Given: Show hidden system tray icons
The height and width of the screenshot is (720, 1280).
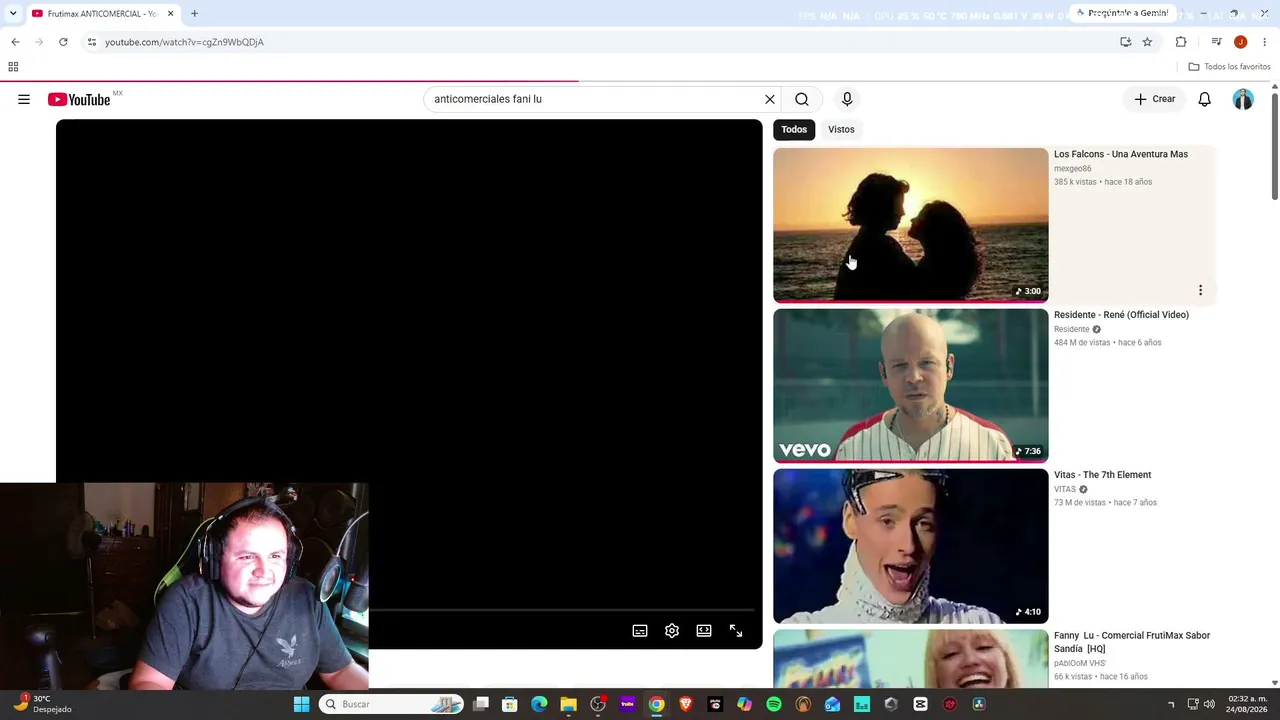Looking at the screenshot, I should click(1171, 704).
